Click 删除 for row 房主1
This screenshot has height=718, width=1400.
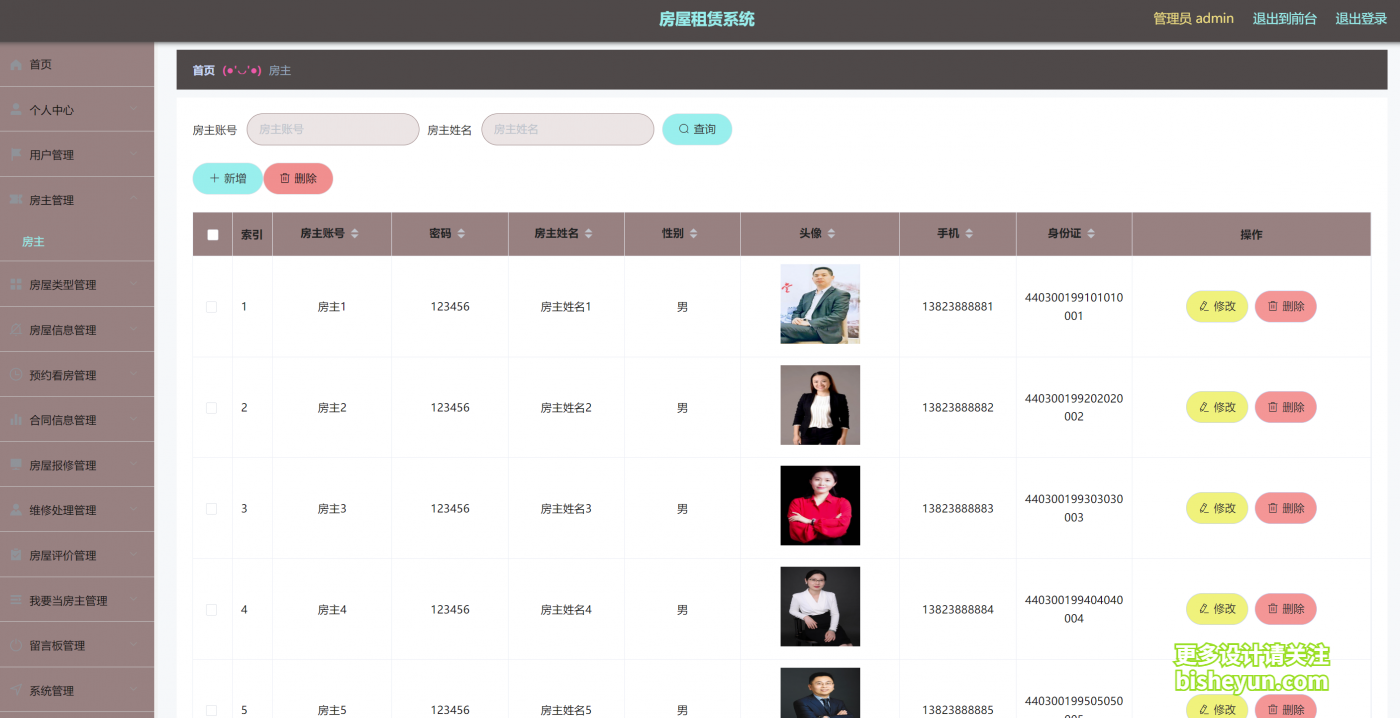(x=1286, y=307)
